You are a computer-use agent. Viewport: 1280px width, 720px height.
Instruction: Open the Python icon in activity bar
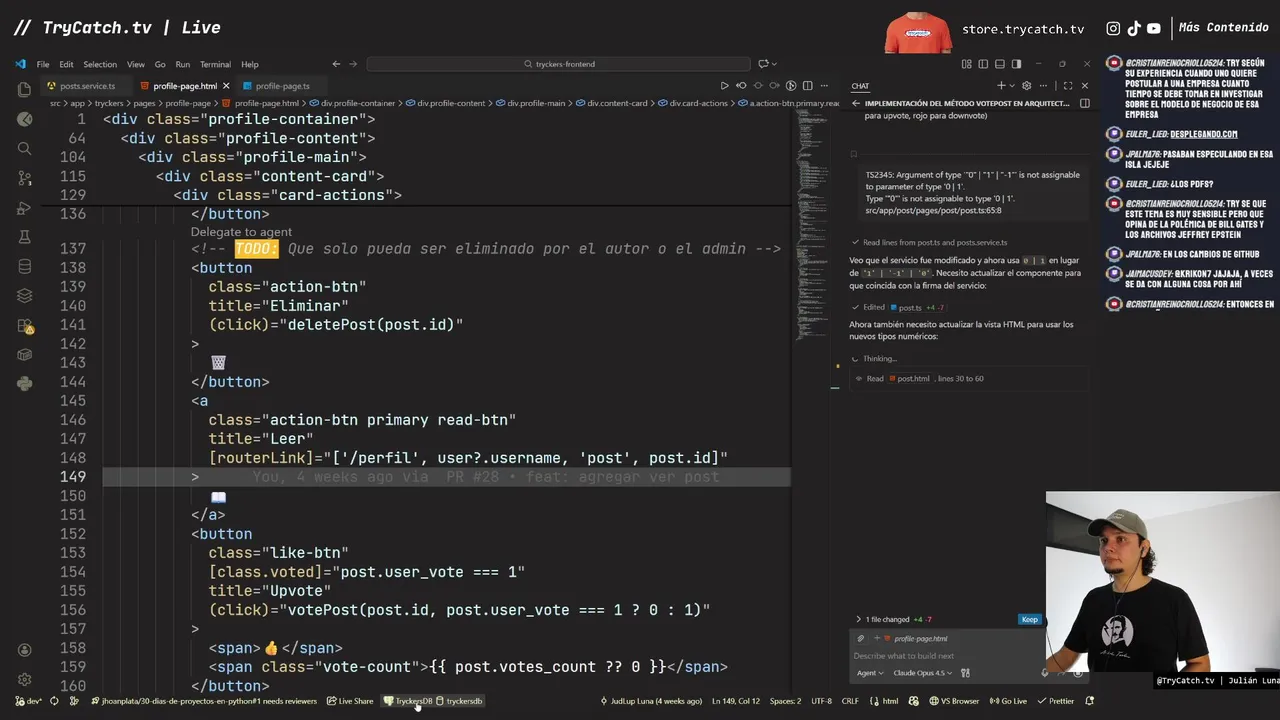click(24, 383)
